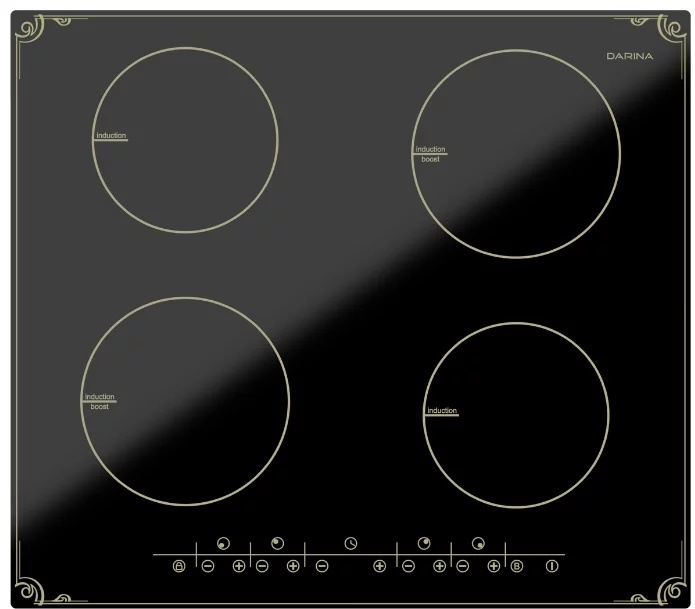
Task: Decrease power for front-left zone
Action: click(x=207, y=567)
